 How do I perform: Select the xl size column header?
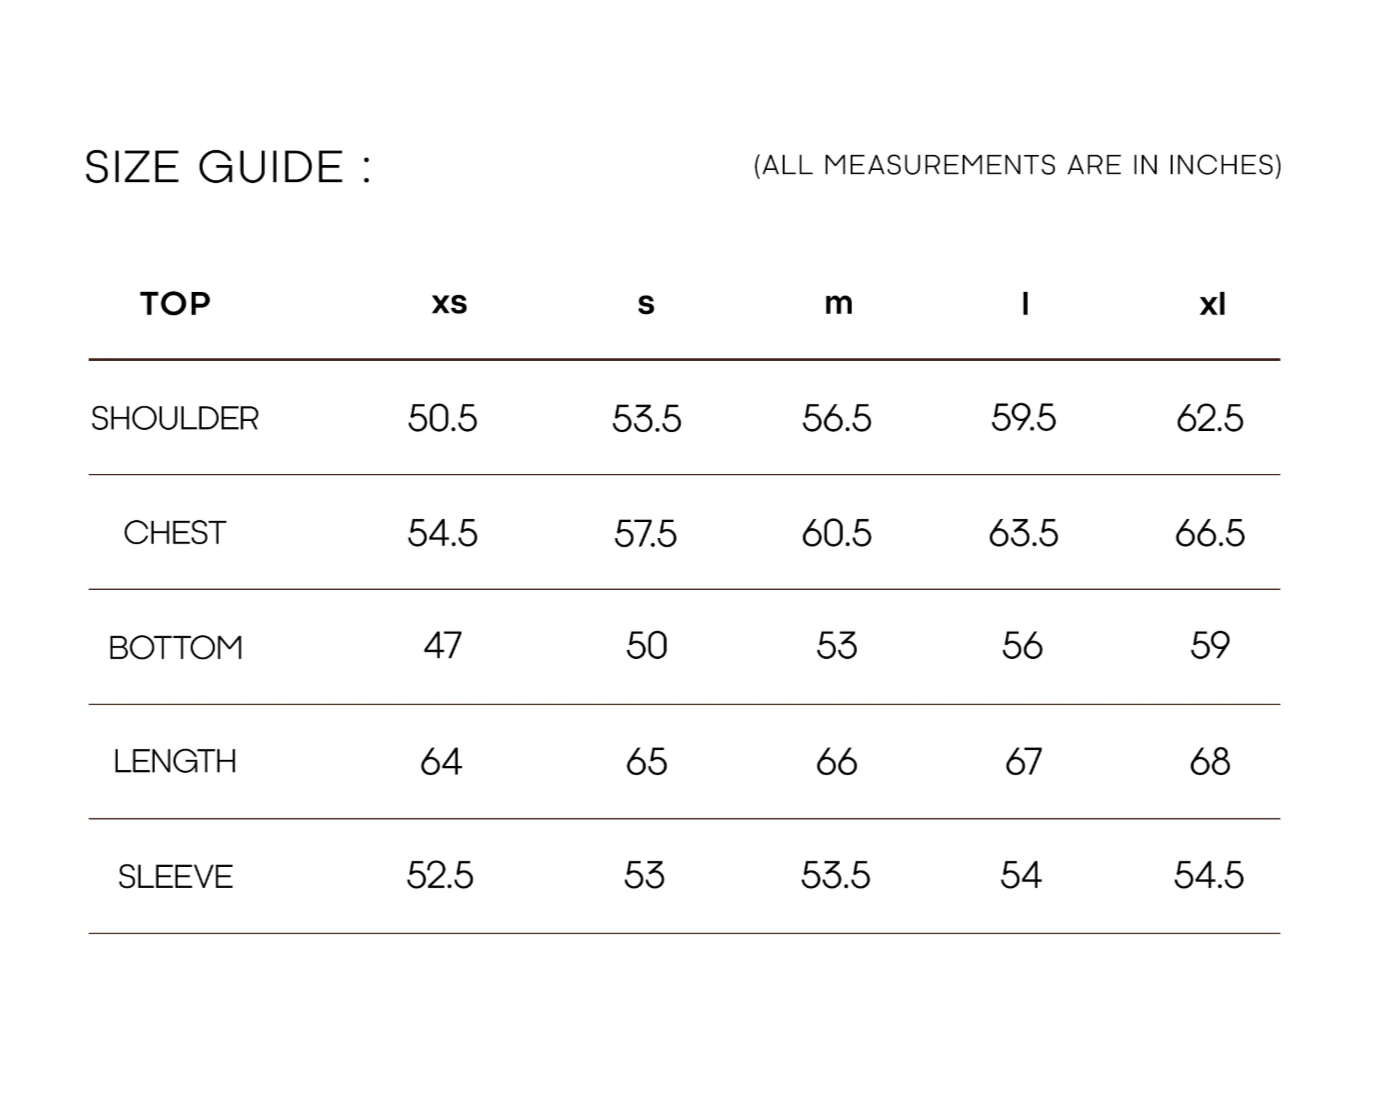[x=1212, y=303]
